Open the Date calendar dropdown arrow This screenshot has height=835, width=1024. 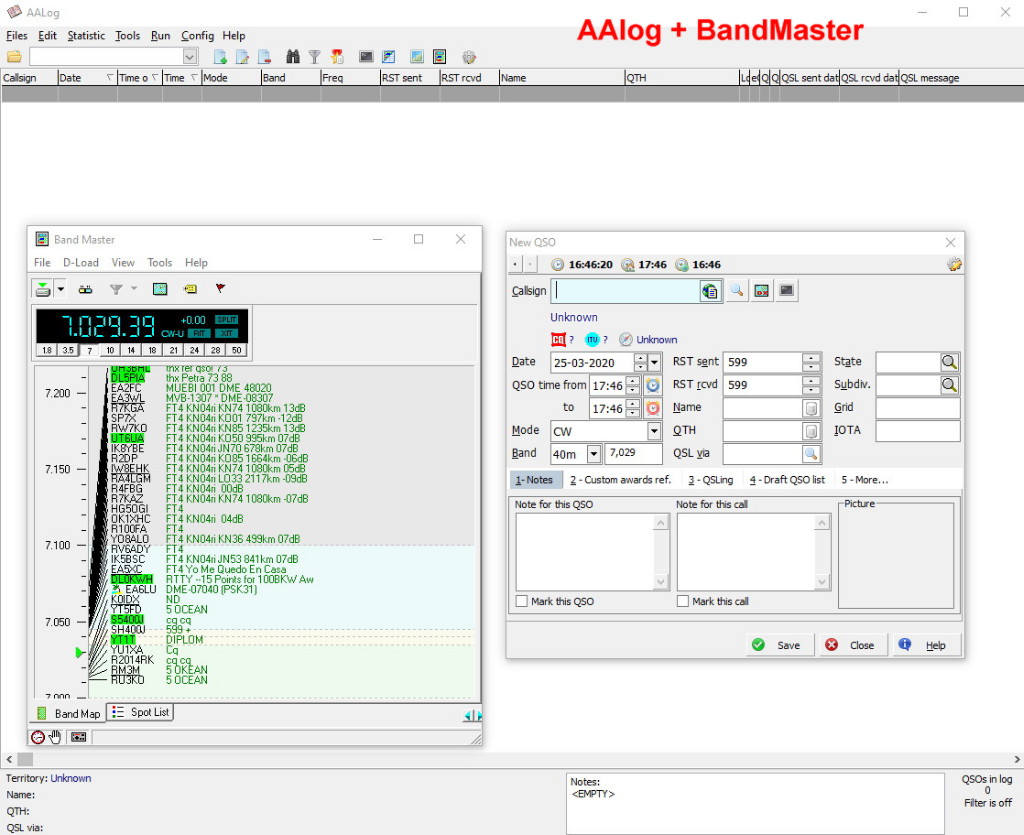[654, 362]
